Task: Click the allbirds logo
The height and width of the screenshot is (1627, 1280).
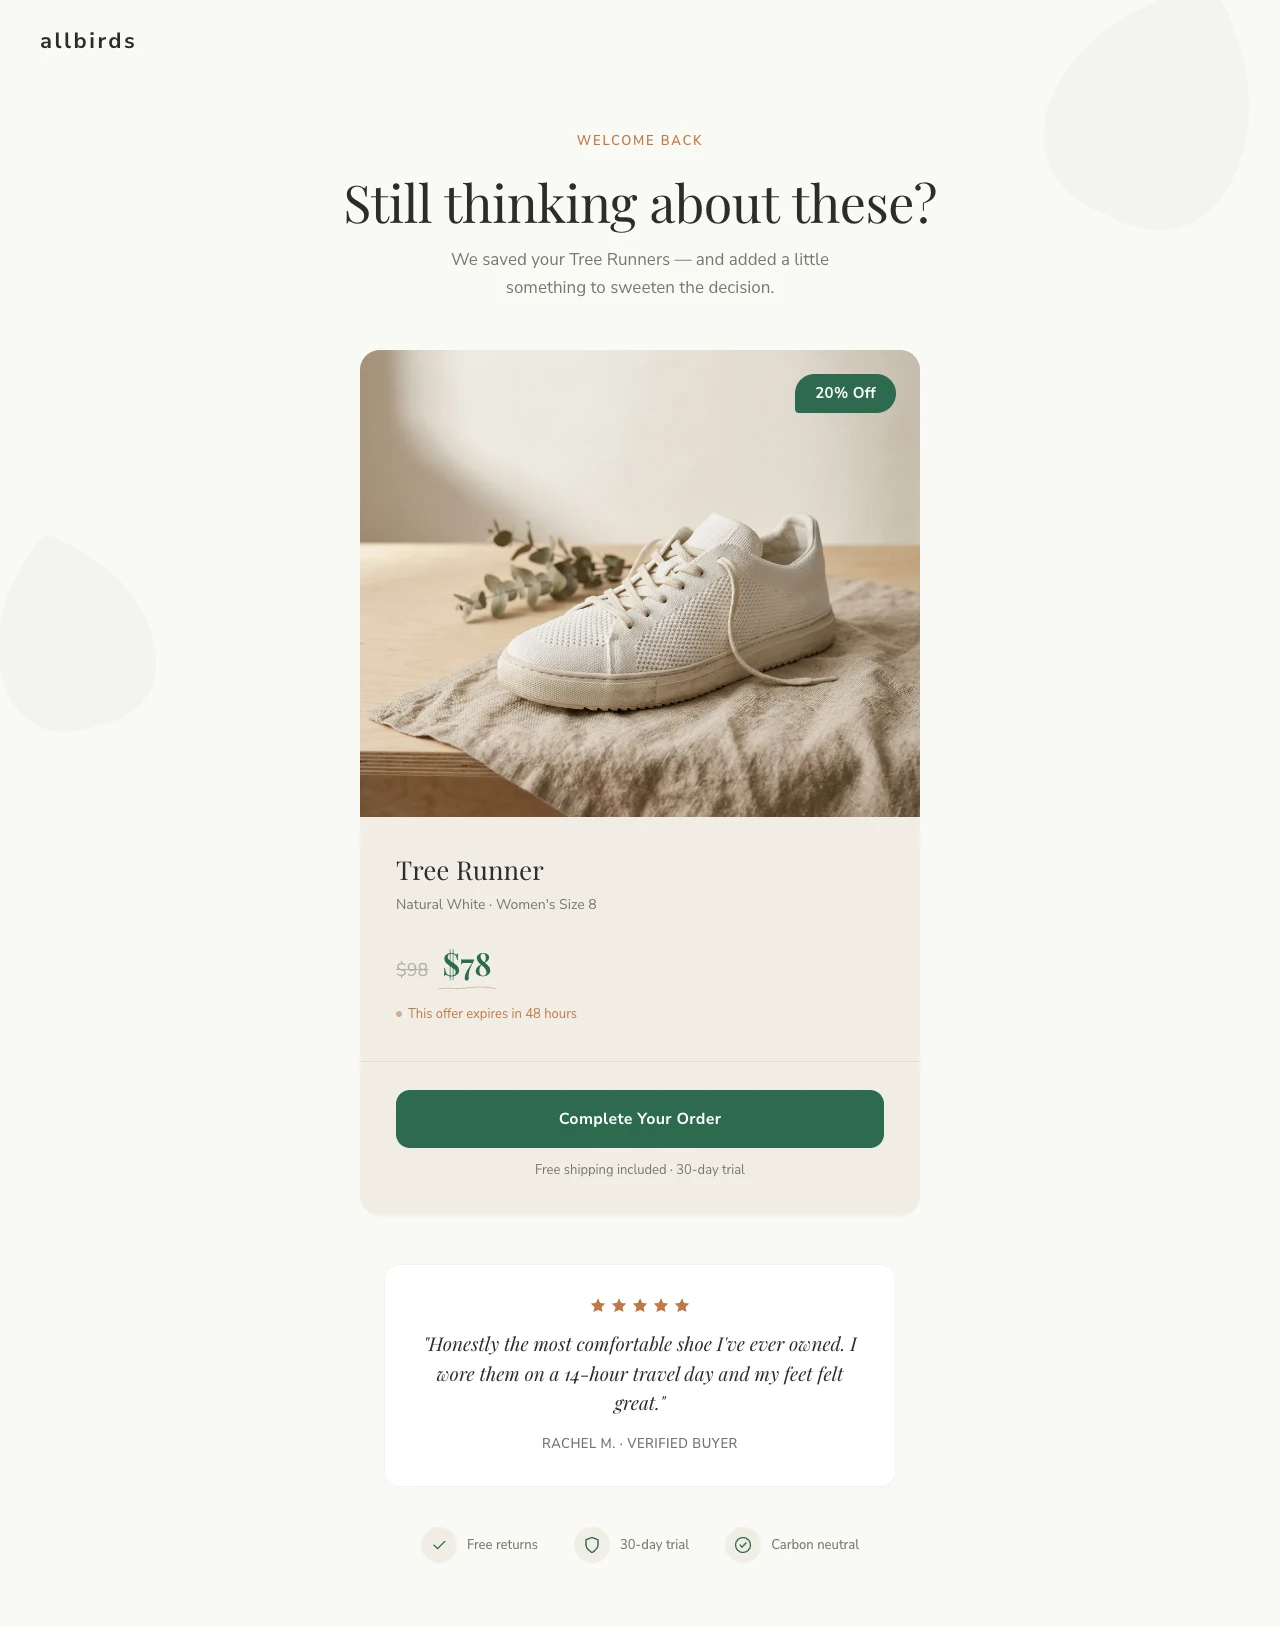Action: point(88,41)
